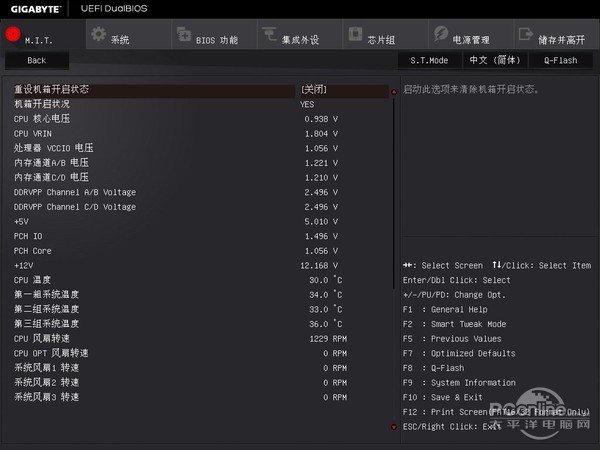Click the YES chassis status value
600x450 pixels.
coord(307,104)
